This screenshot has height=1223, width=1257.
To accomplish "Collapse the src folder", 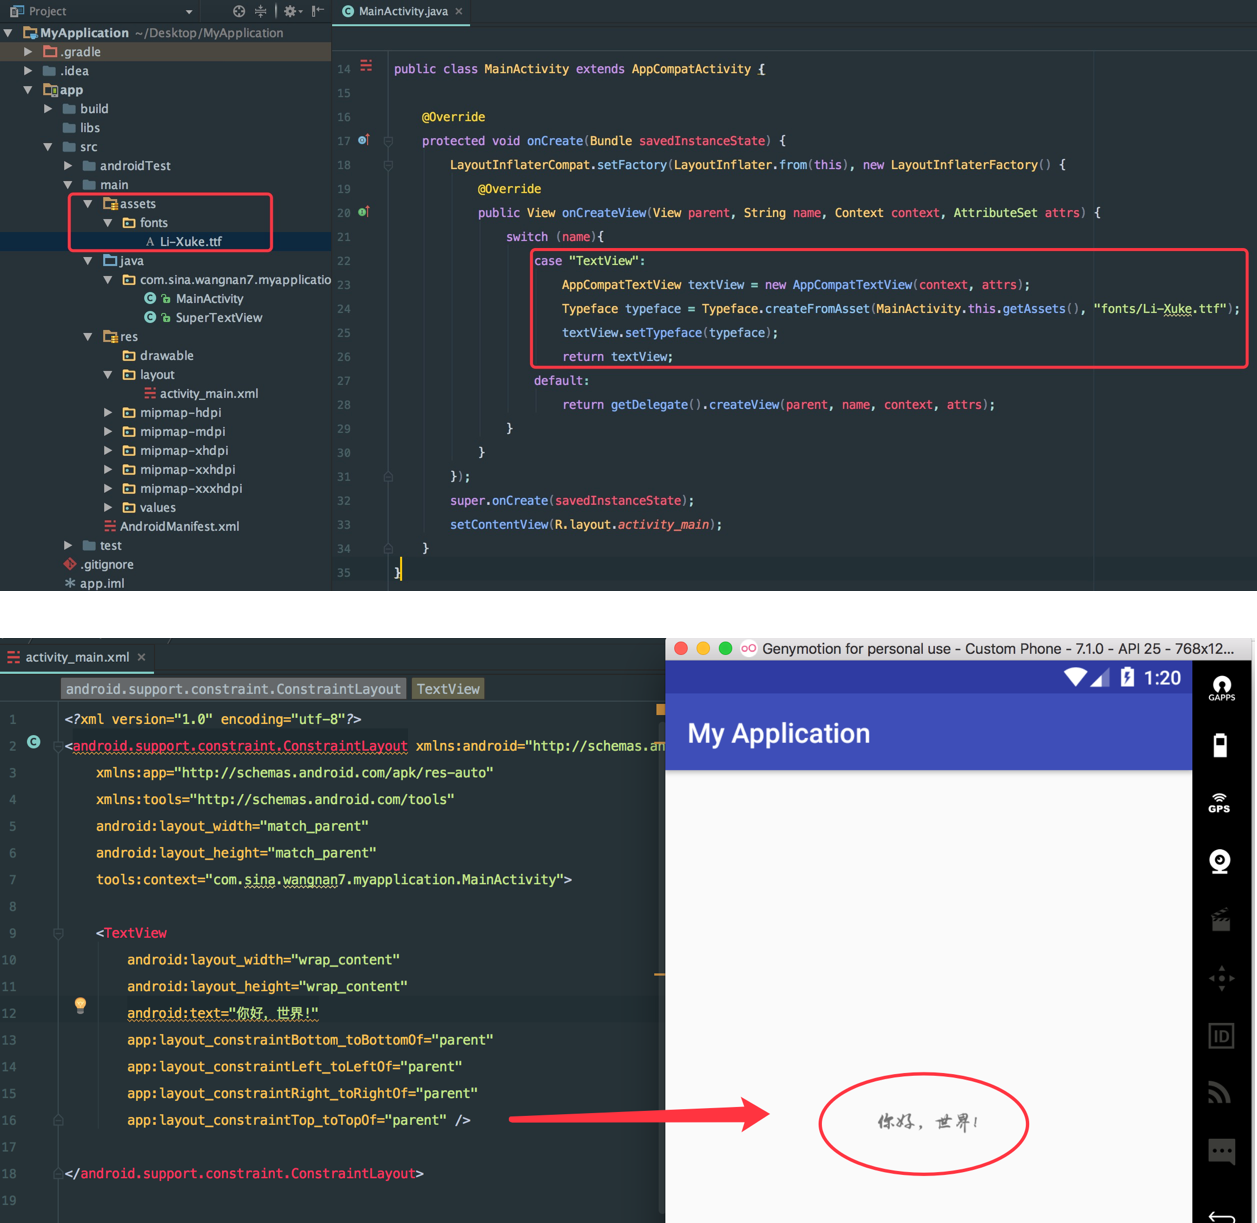I will tap(49, 147).
